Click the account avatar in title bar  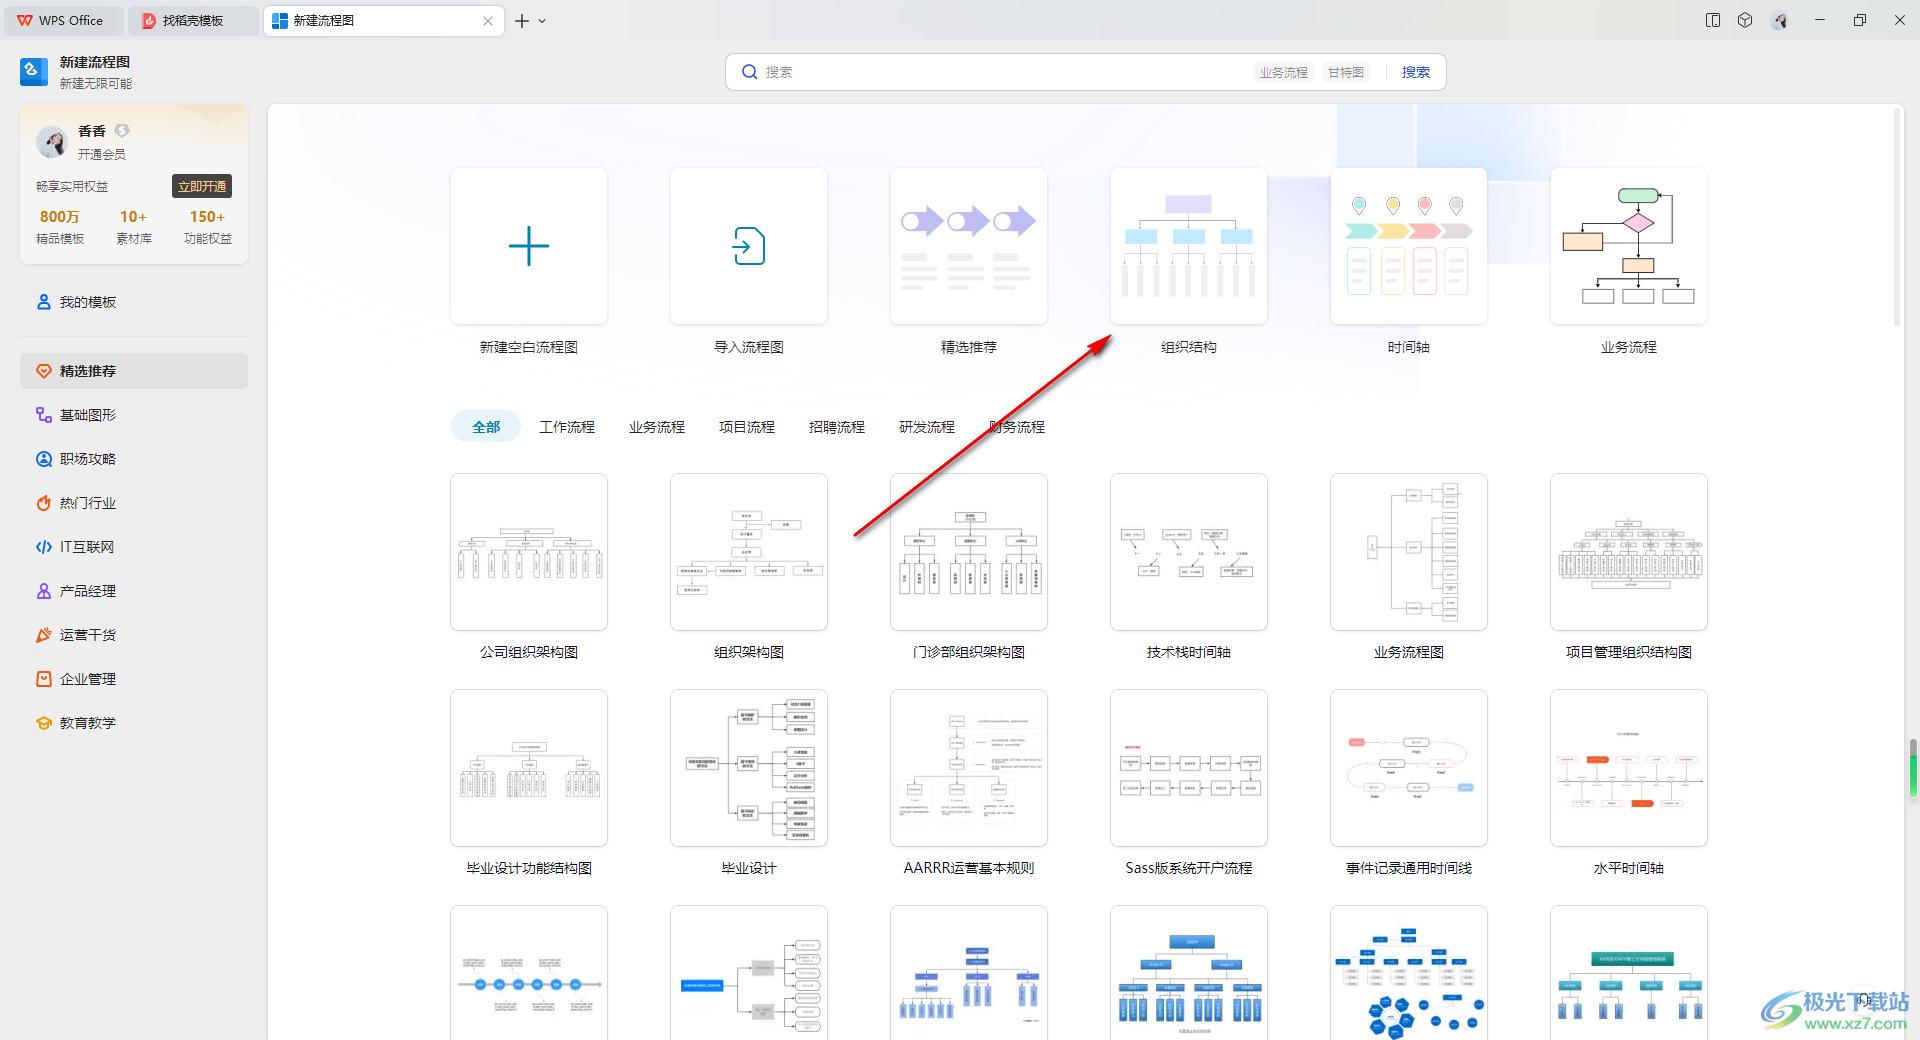click(1779, 20)
